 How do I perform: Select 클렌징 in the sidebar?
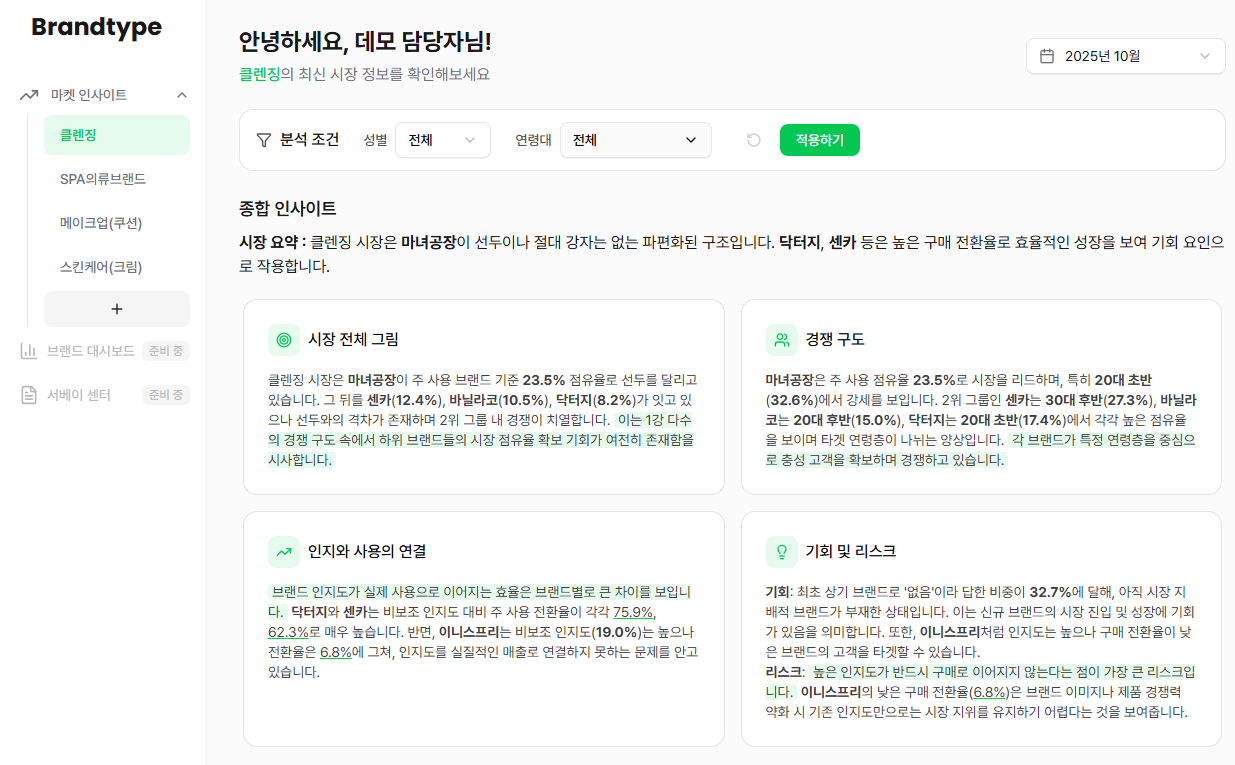116,135
